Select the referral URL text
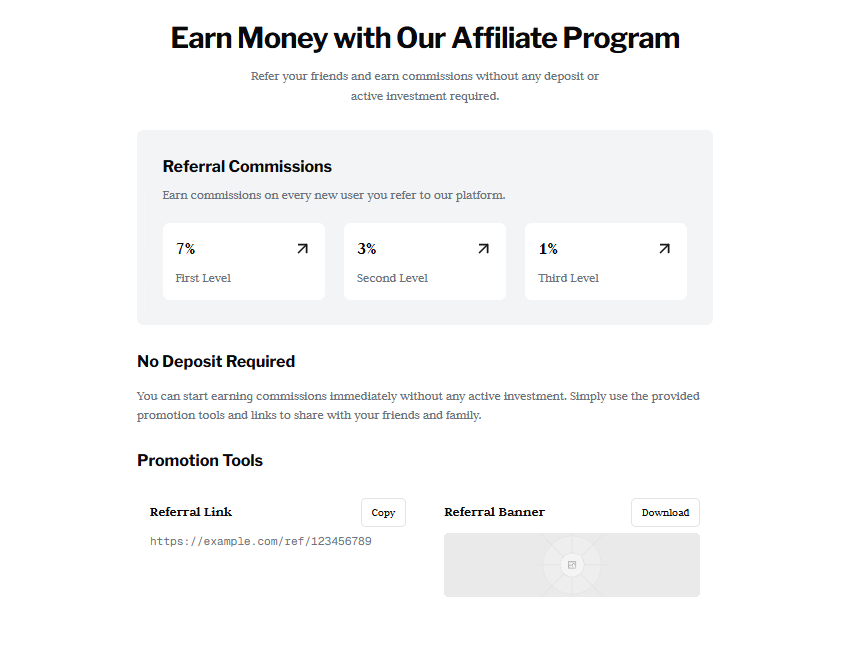 pyautogui.click(x=261, y=541)
